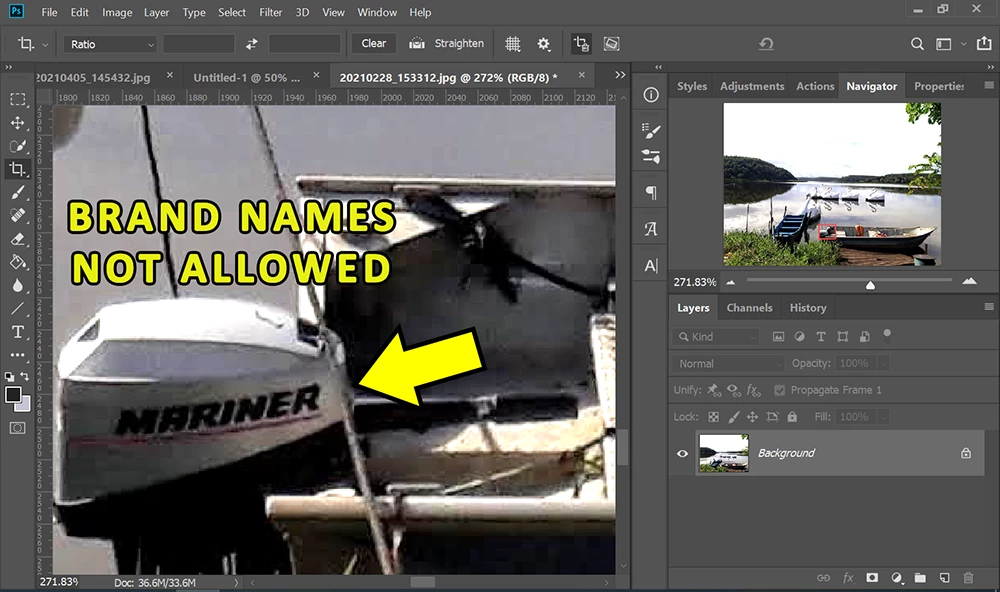Click the crop width input field
Viewport: 1000px width, 592px height.
(199, 44)
